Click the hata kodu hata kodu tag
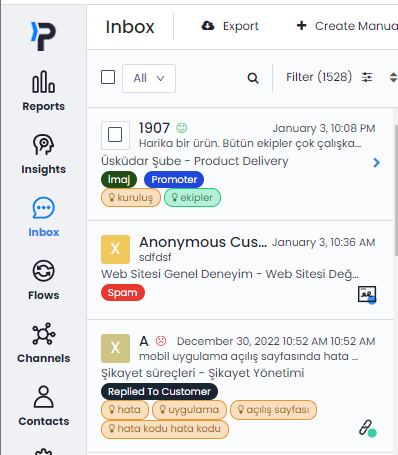398x455 pixels. coord(165,429)
